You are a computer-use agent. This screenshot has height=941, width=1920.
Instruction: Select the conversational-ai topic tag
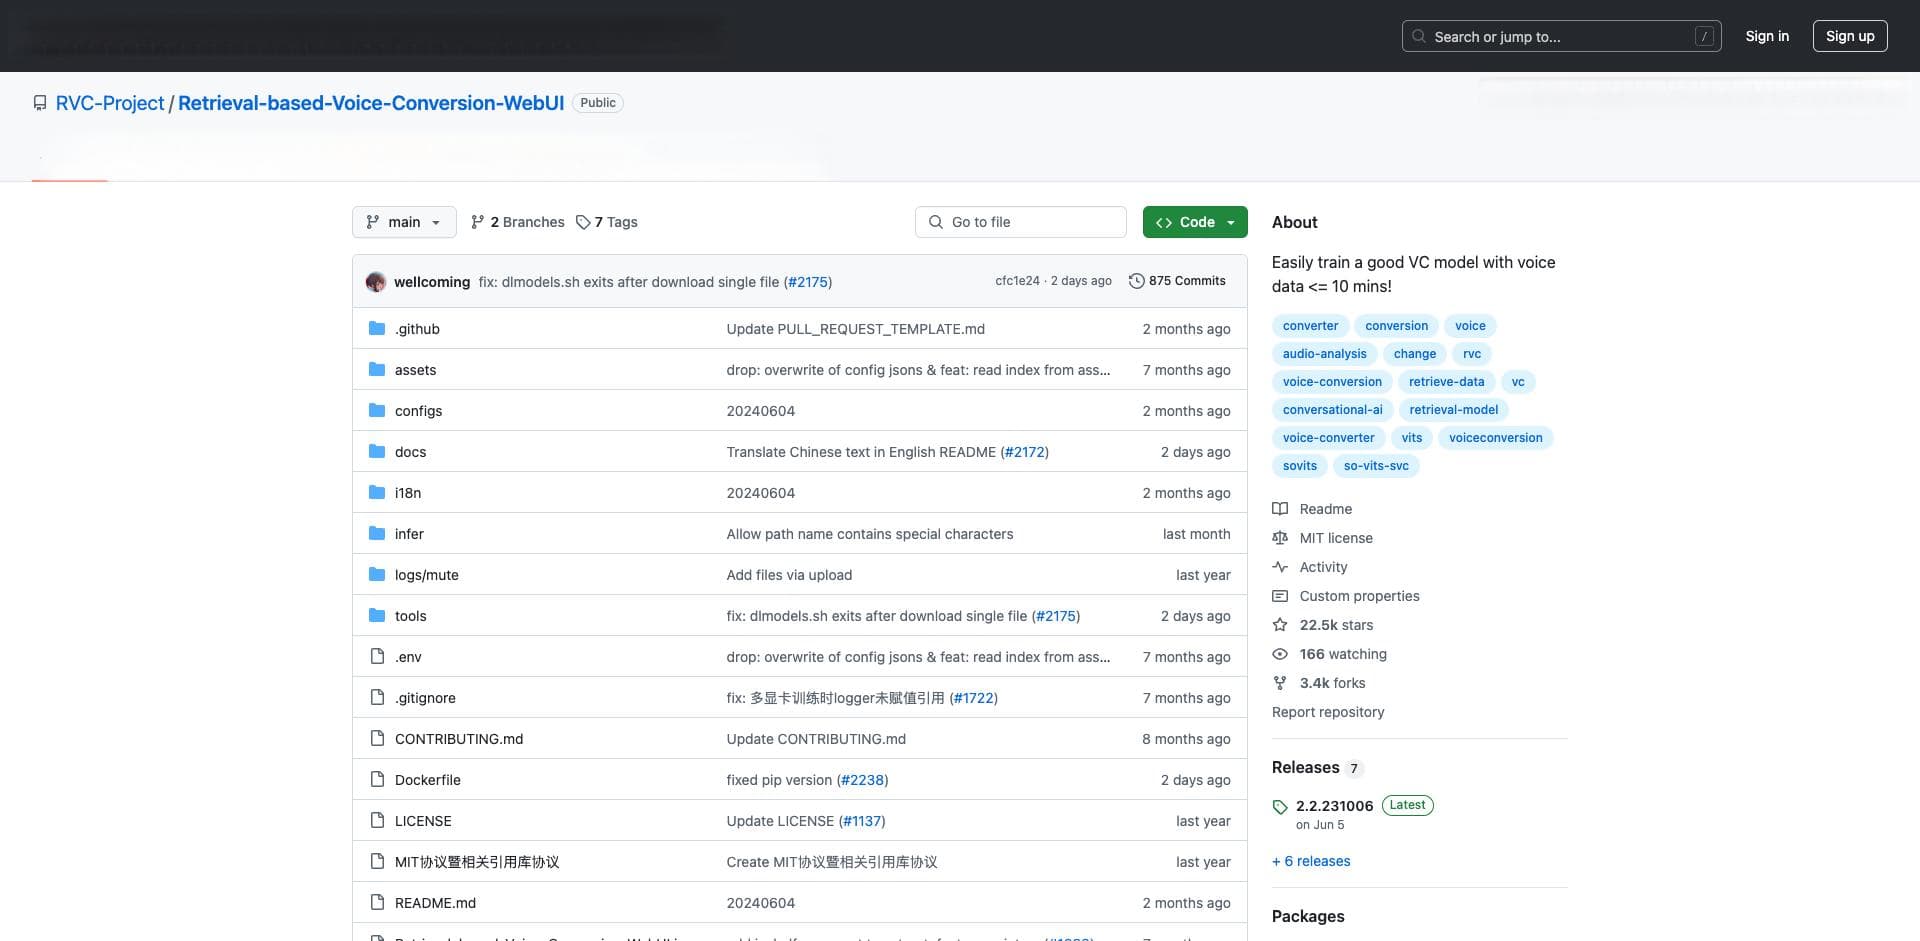pyautogui.click(x=1333, y=410)
